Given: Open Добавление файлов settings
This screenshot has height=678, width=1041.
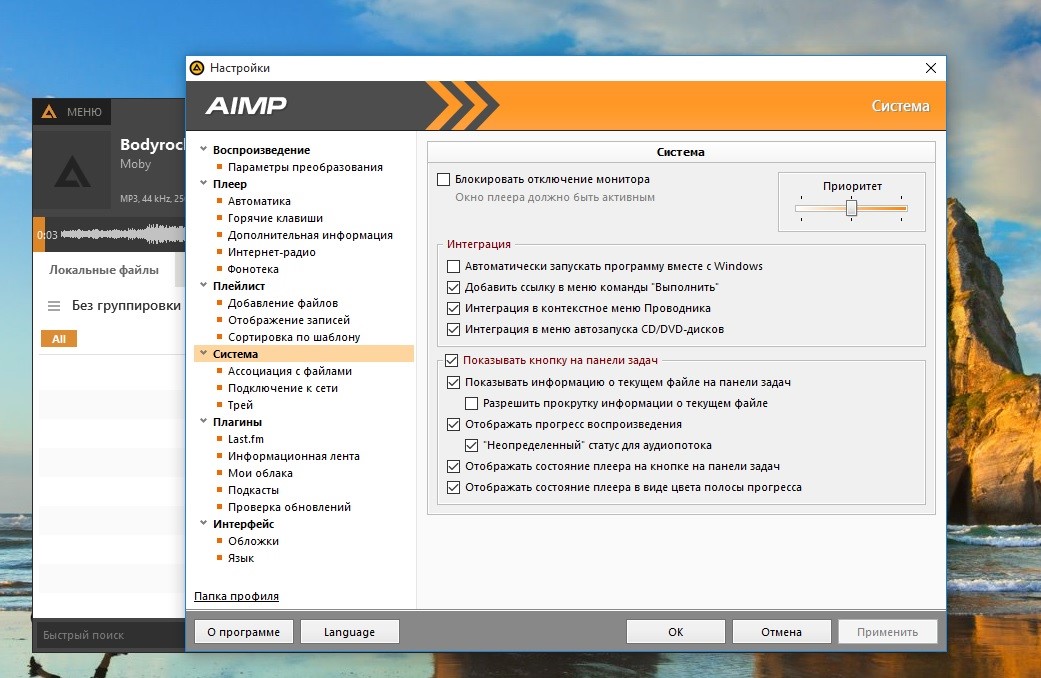Looking at the screenshot, I should click(283, 303).
